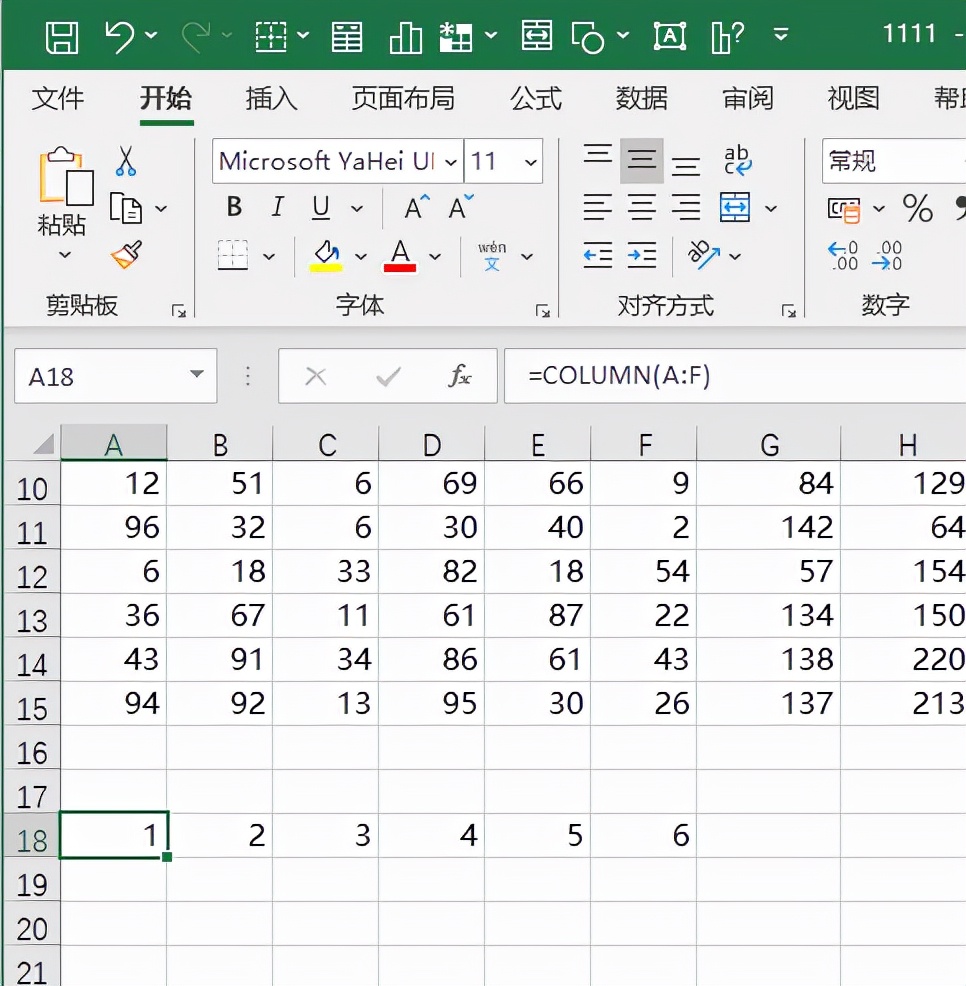Image resolution: width=966 pixels, height=986 pixels.
Task: Apply yellow fill color to cell
Action: coord(326,256)
